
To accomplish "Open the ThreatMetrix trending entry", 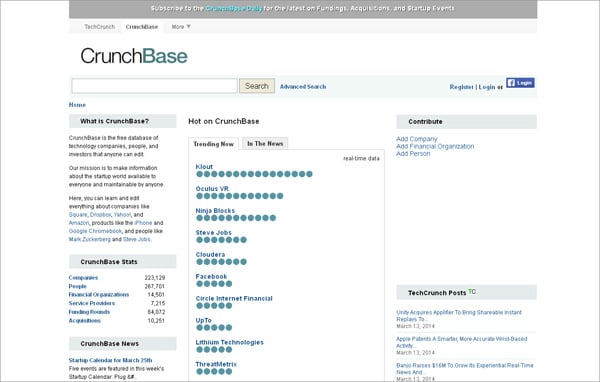I will point(216,364).
